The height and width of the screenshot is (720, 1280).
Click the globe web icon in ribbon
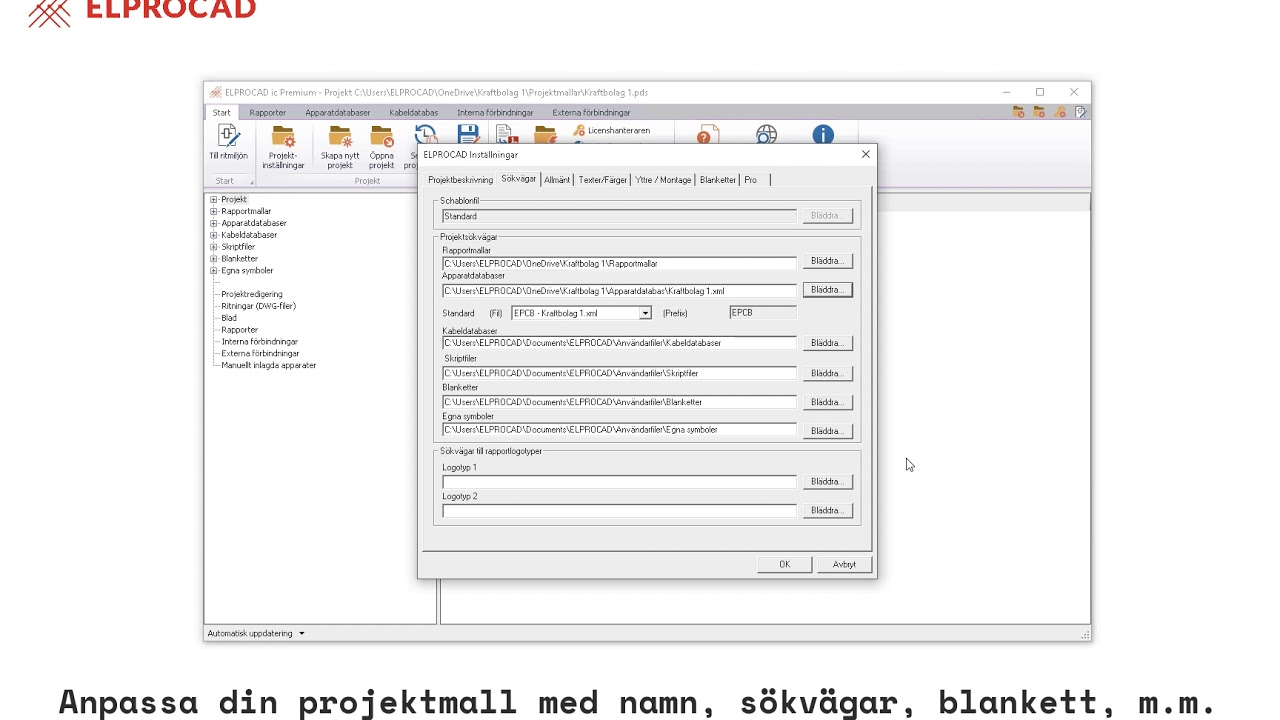(x=766, y=134)
